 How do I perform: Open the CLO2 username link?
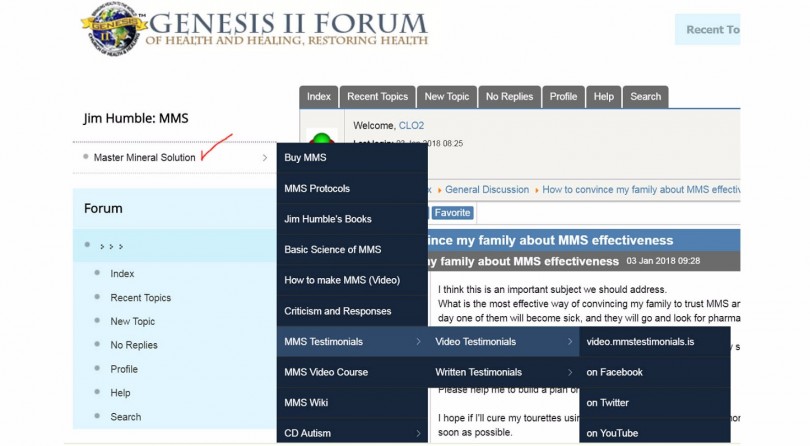pyautogui.click(x=411, y=125)
